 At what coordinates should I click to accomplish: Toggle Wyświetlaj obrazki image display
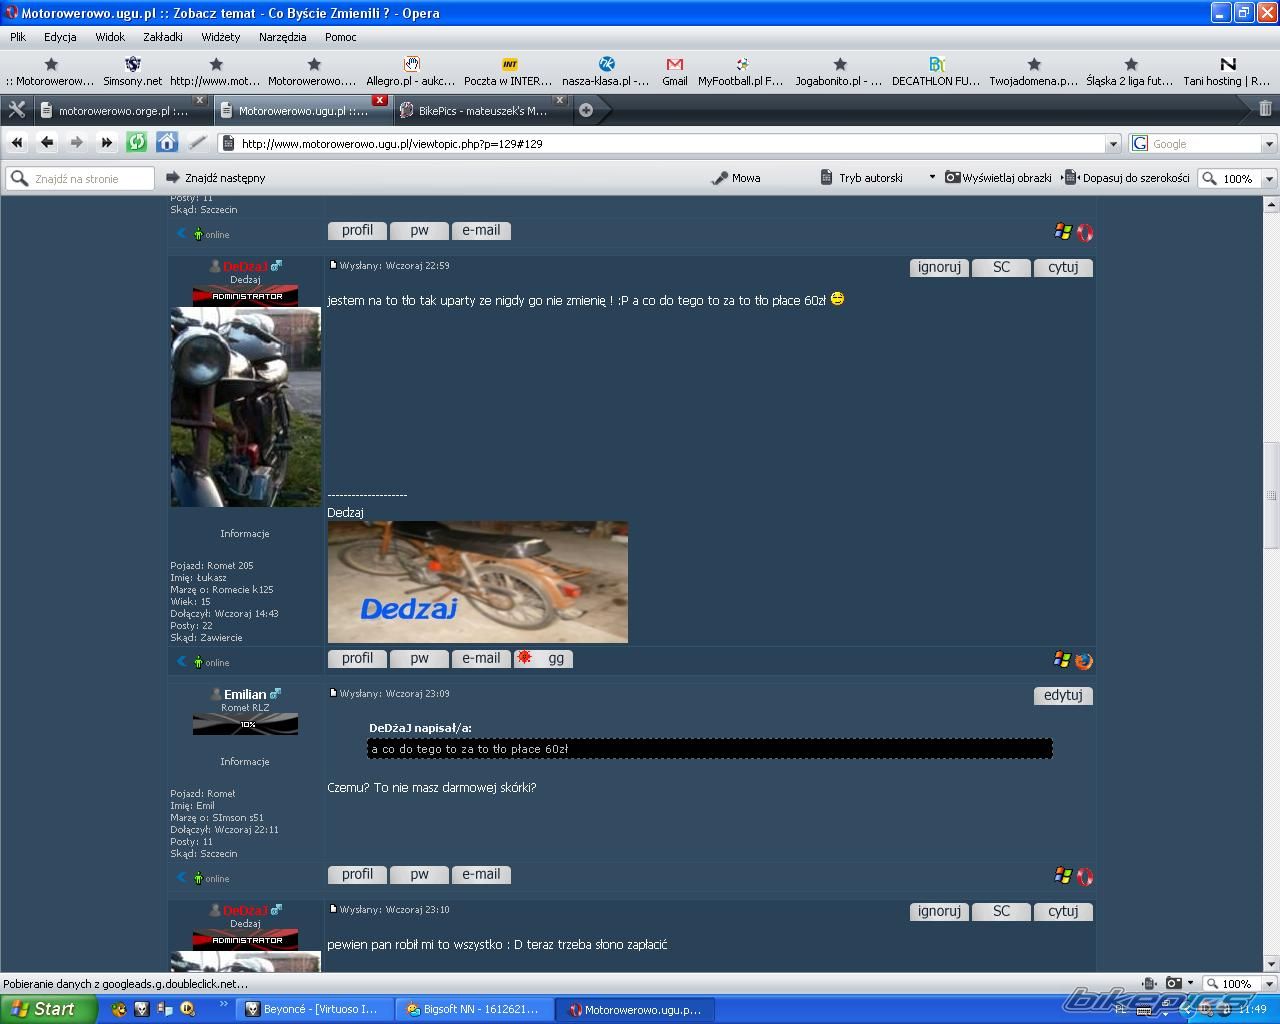point(998,178)
